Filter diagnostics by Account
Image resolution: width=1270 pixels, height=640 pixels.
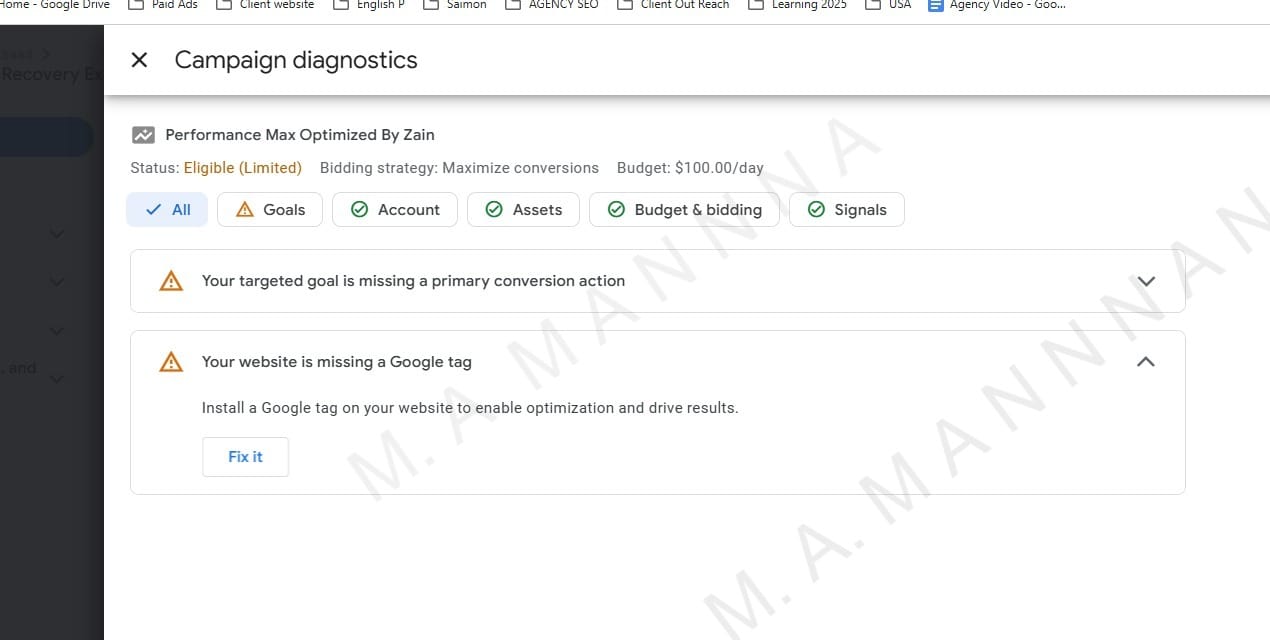pos(394,210)
